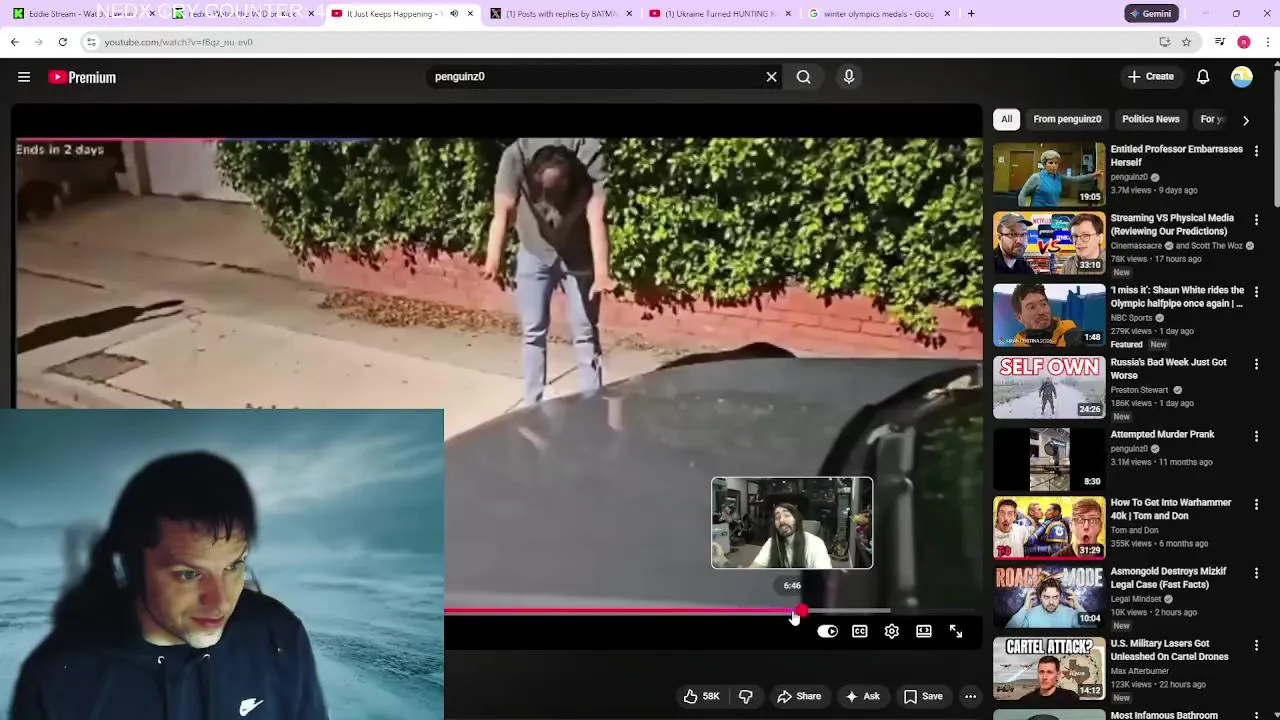Open 'I miss it' Shaun White title
The image size is (1280, 720).
(1177, 297)
